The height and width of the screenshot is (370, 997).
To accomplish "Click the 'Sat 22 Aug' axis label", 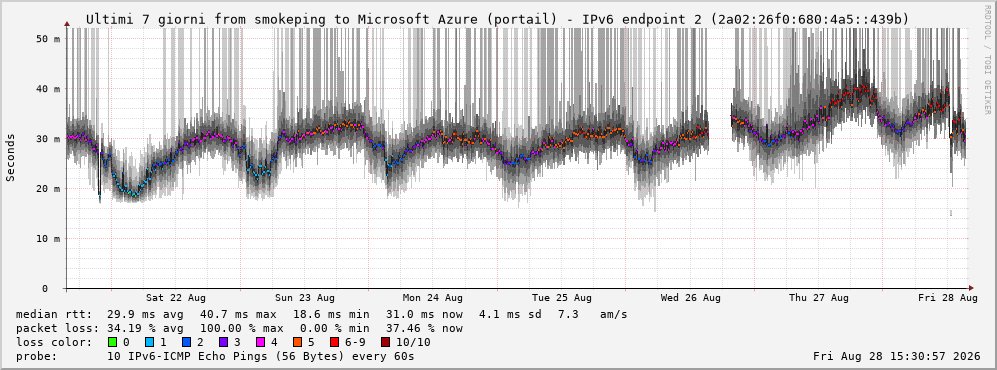I will [175, 298].
